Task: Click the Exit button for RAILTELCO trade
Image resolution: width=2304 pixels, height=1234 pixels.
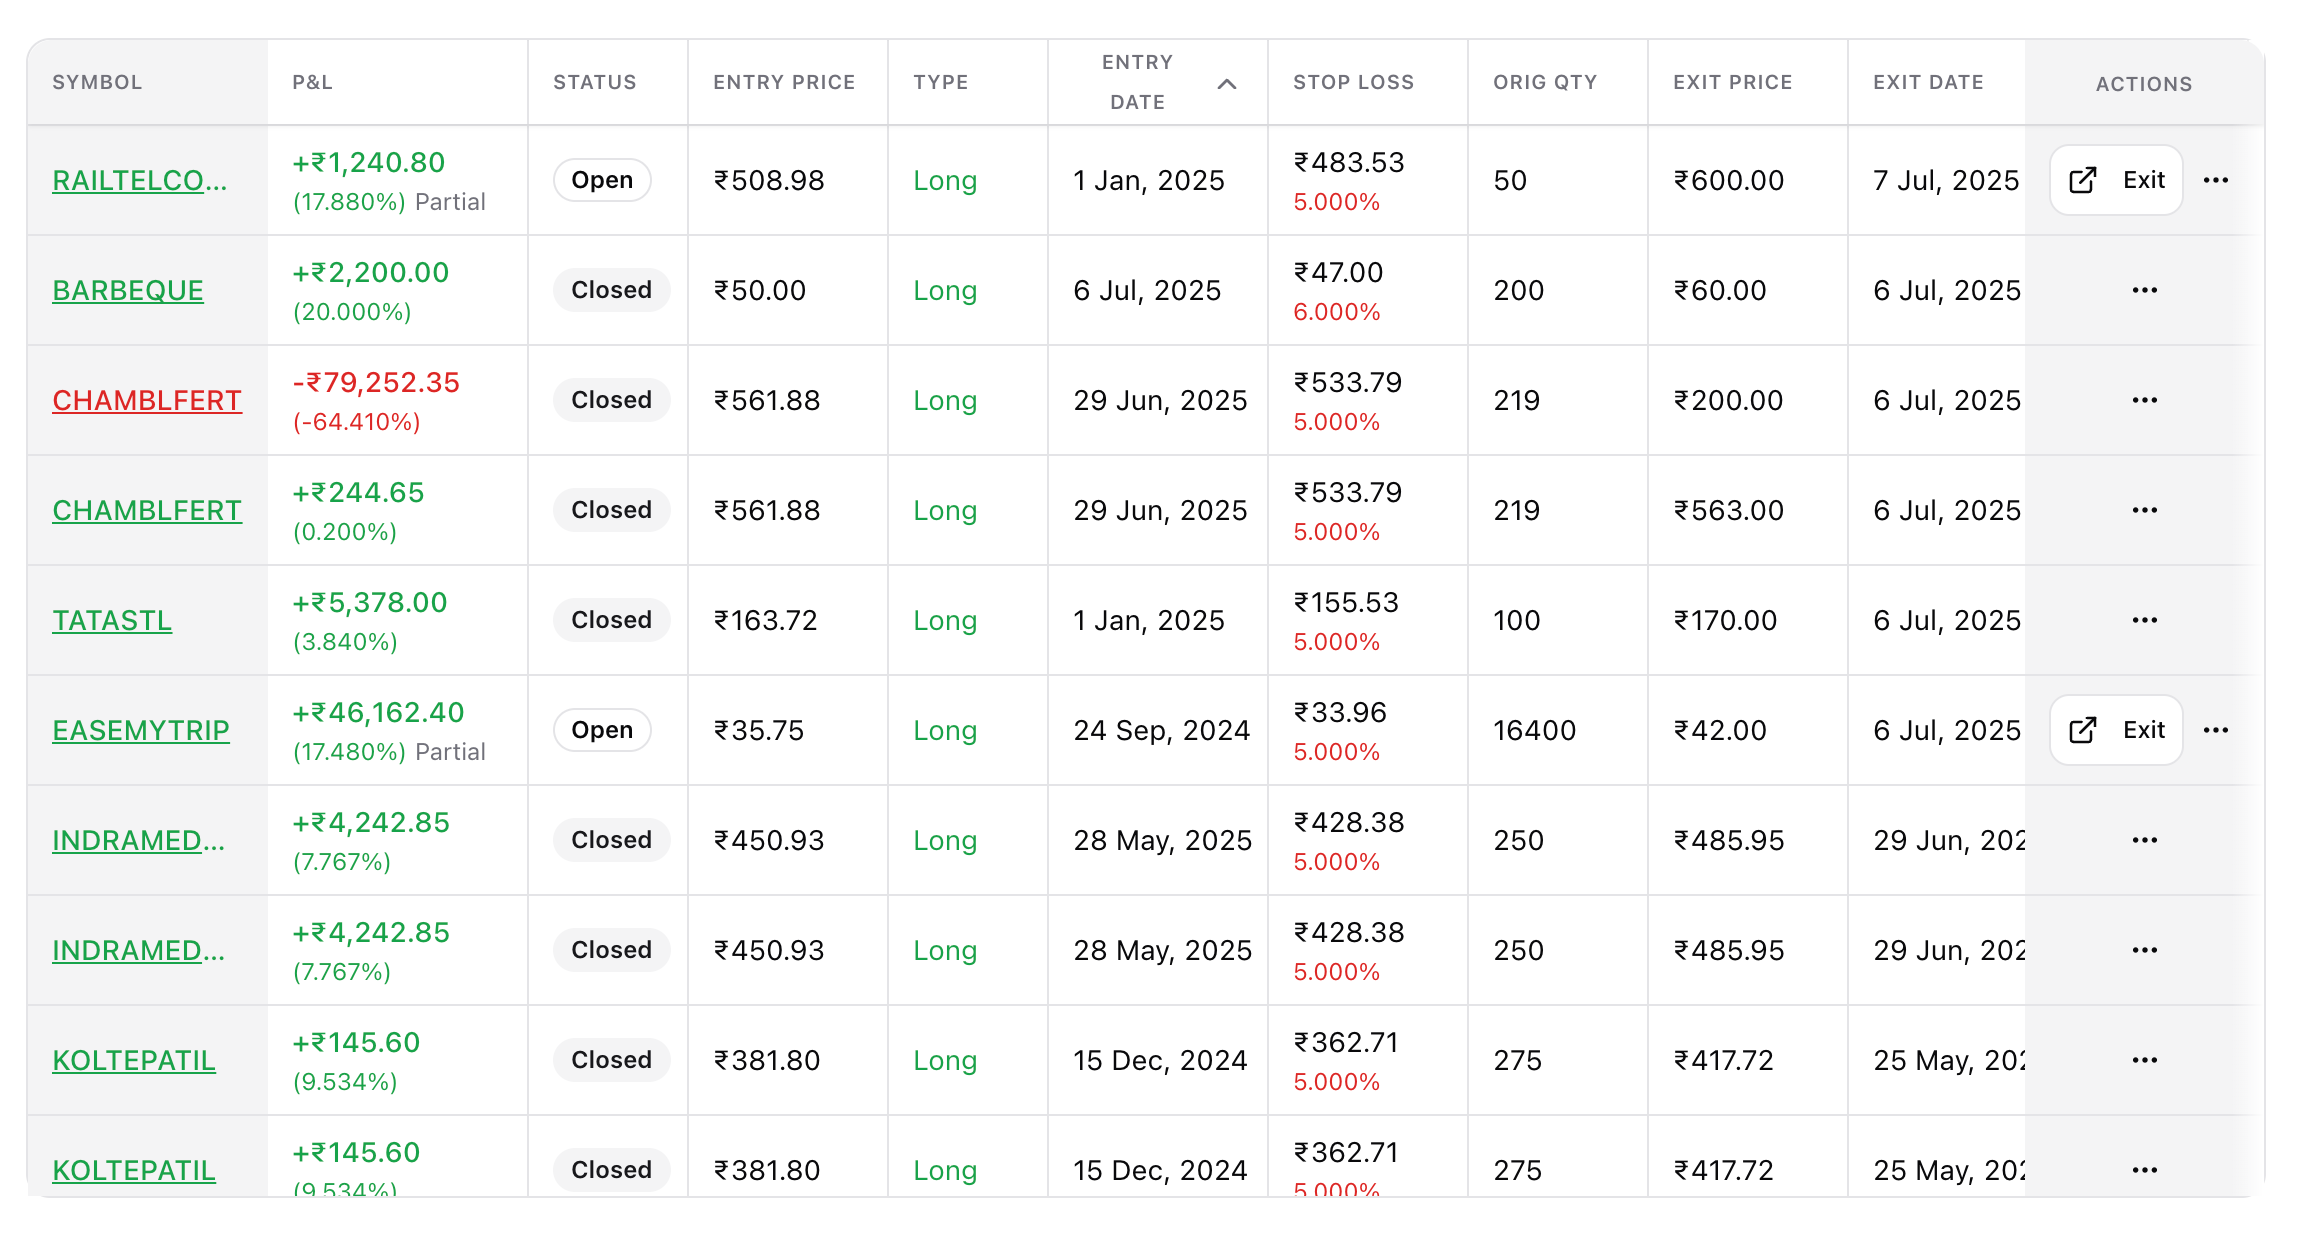Action: [x=2116, y=181]
